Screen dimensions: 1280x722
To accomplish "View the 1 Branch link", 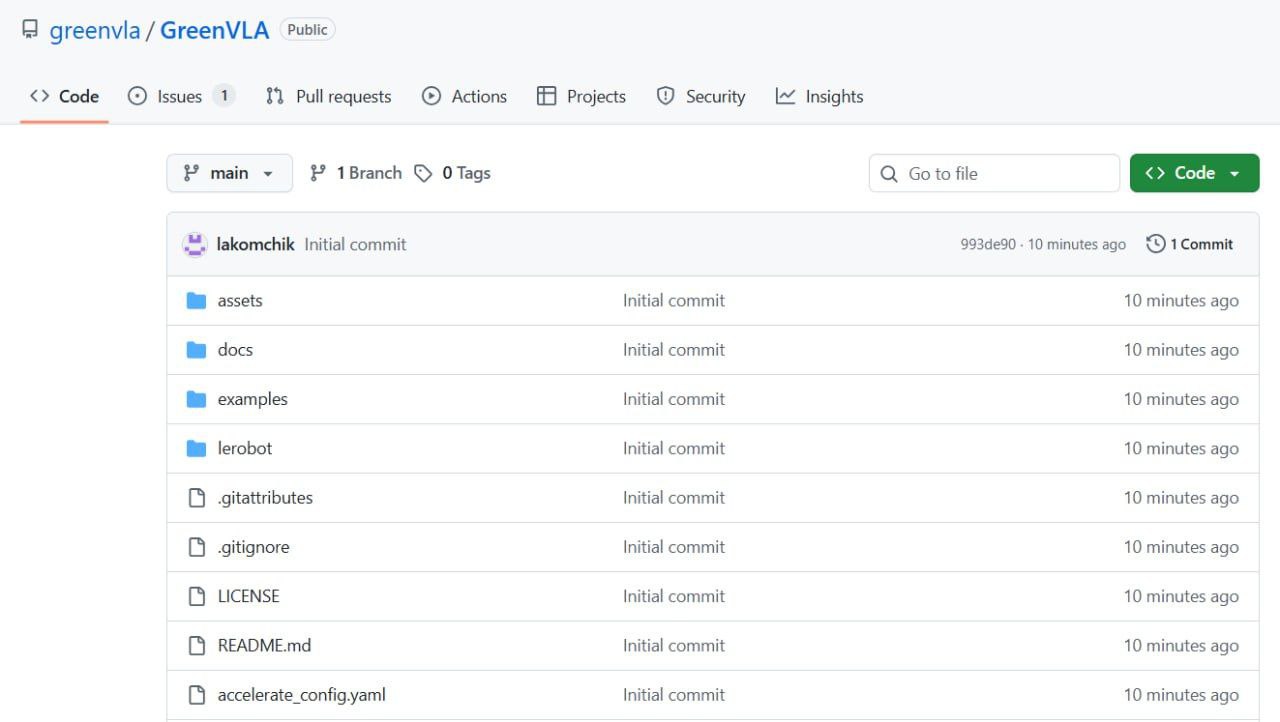I will (356, 173).
